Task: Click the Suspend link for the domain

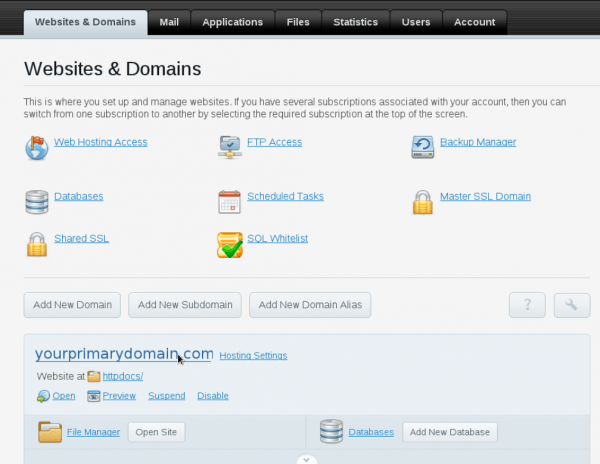Action: [x=166, y=396]
